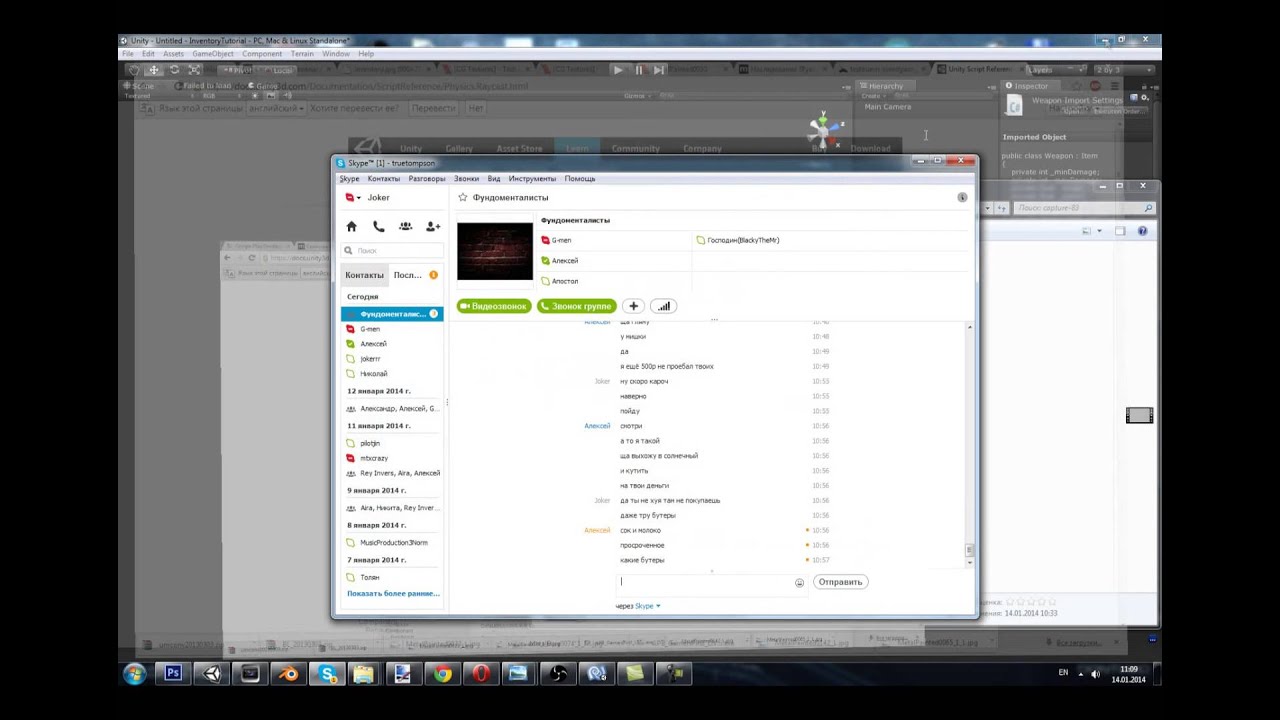Open Звонки menu in Skype
Viewport: 1280px width, 720px height.
point(466,179)
